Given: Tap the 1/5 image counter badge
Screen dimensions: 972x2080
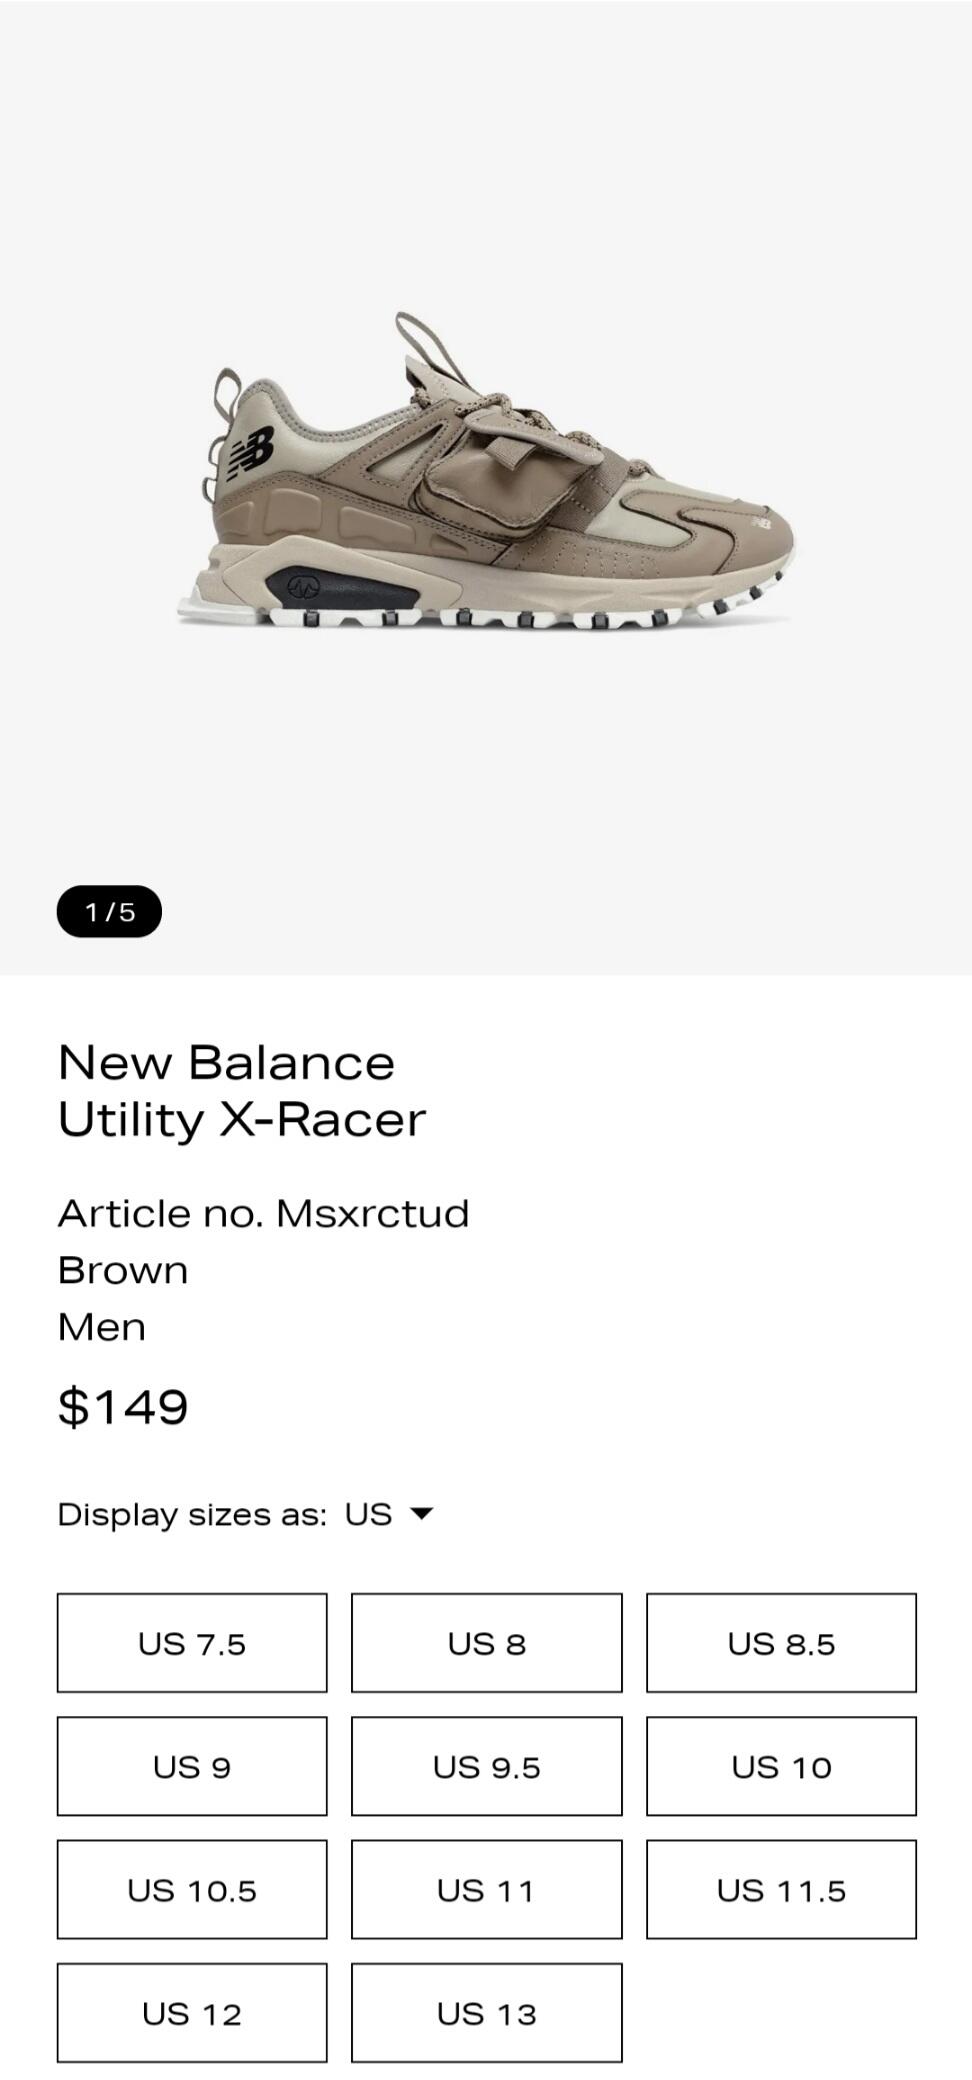Looking at the screenshot, I should (x=109, y=911).
